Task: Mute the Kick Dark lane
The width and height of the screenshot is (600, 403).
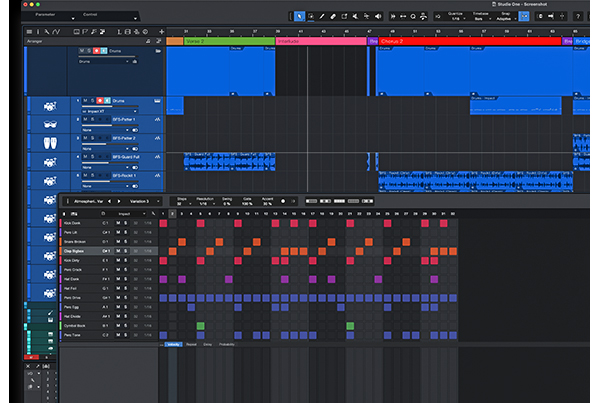Action: pyautogui.click(x=118, y=223)
